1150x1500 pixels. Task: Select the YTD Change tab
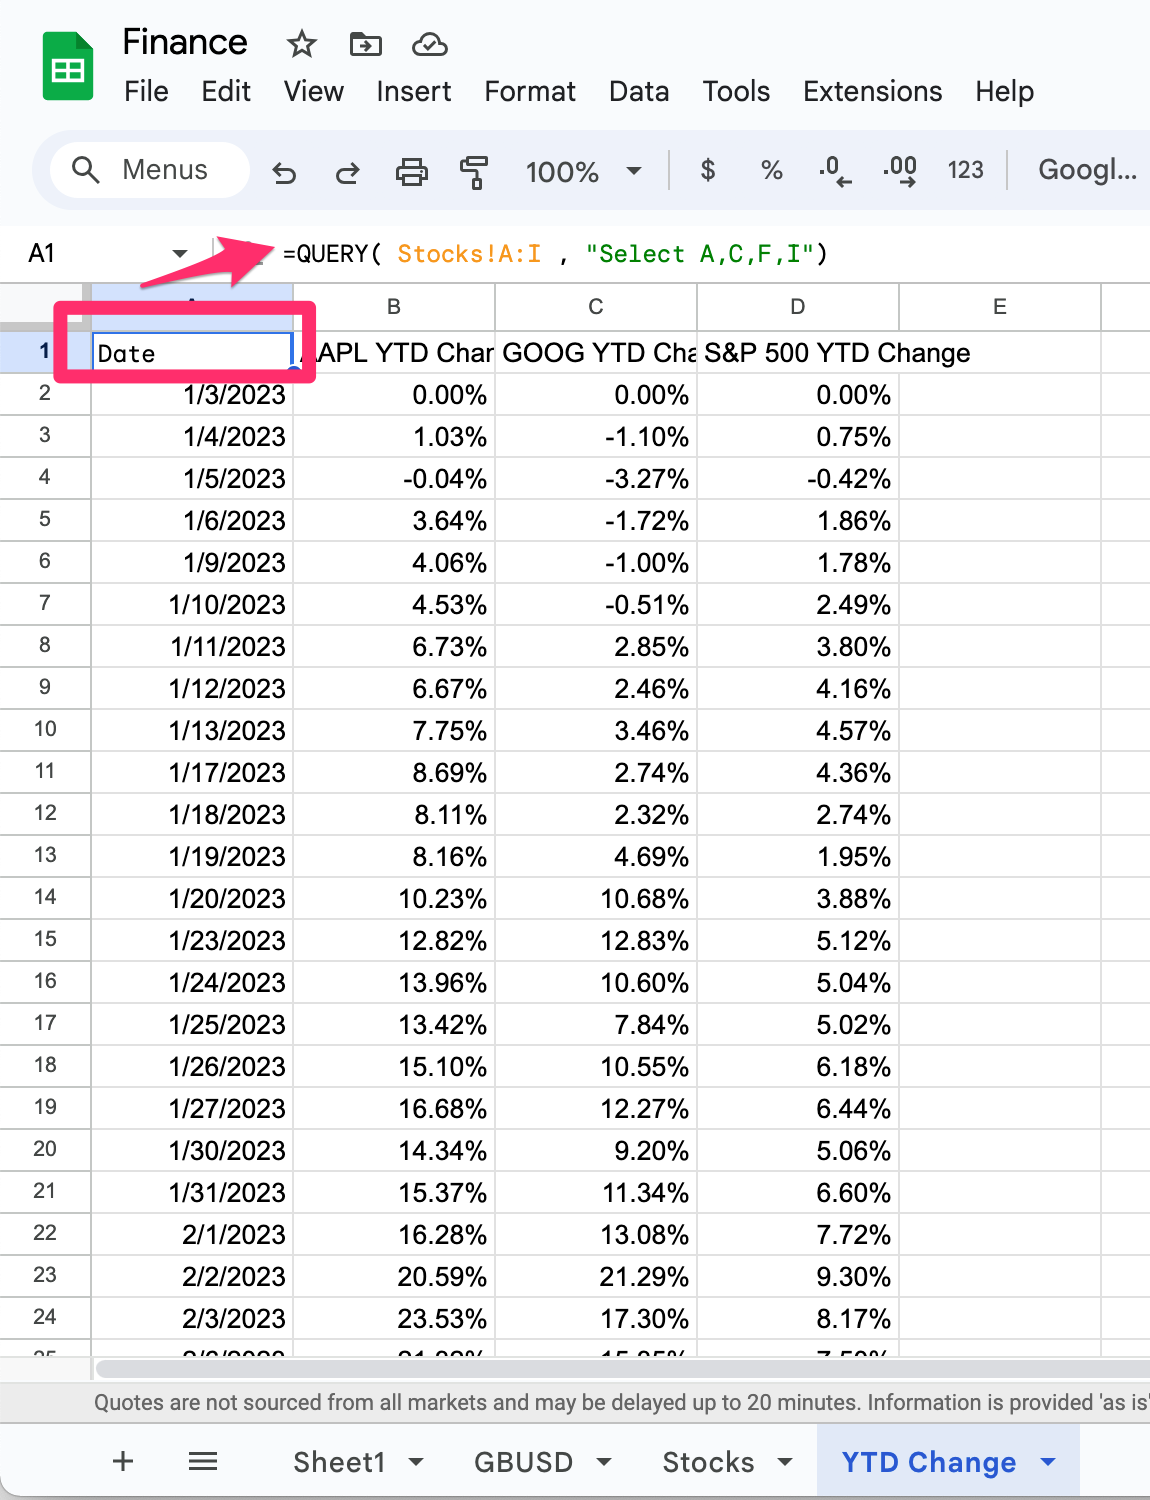(928, 1462)
